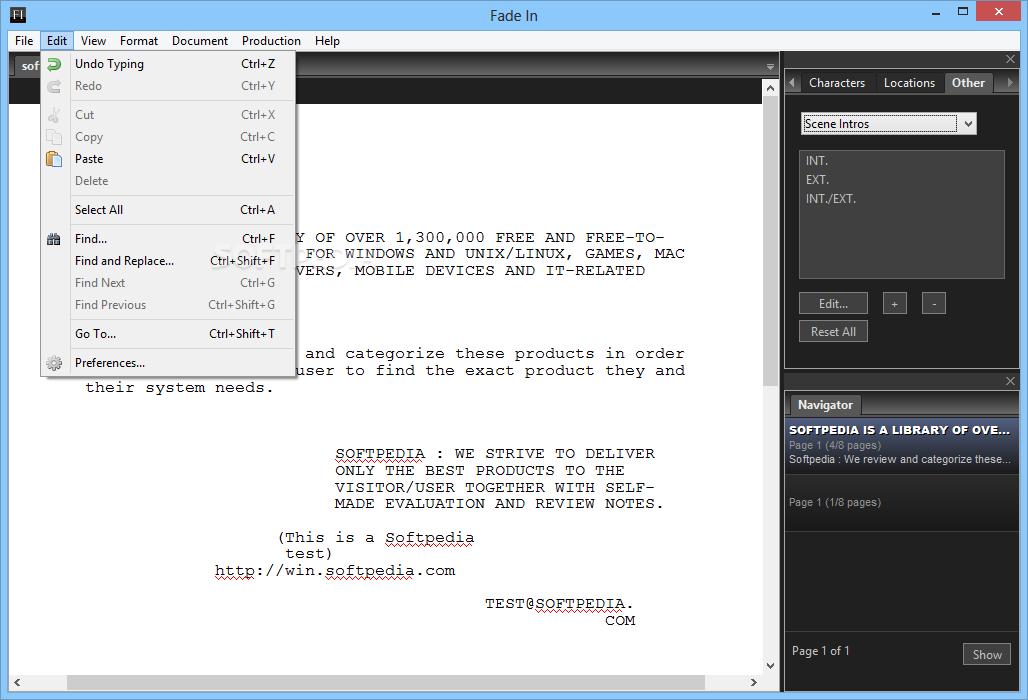The image size is (1028, 700).
Task: Click the http://win.softpedia.com line in the script
Action: point(335,571)
